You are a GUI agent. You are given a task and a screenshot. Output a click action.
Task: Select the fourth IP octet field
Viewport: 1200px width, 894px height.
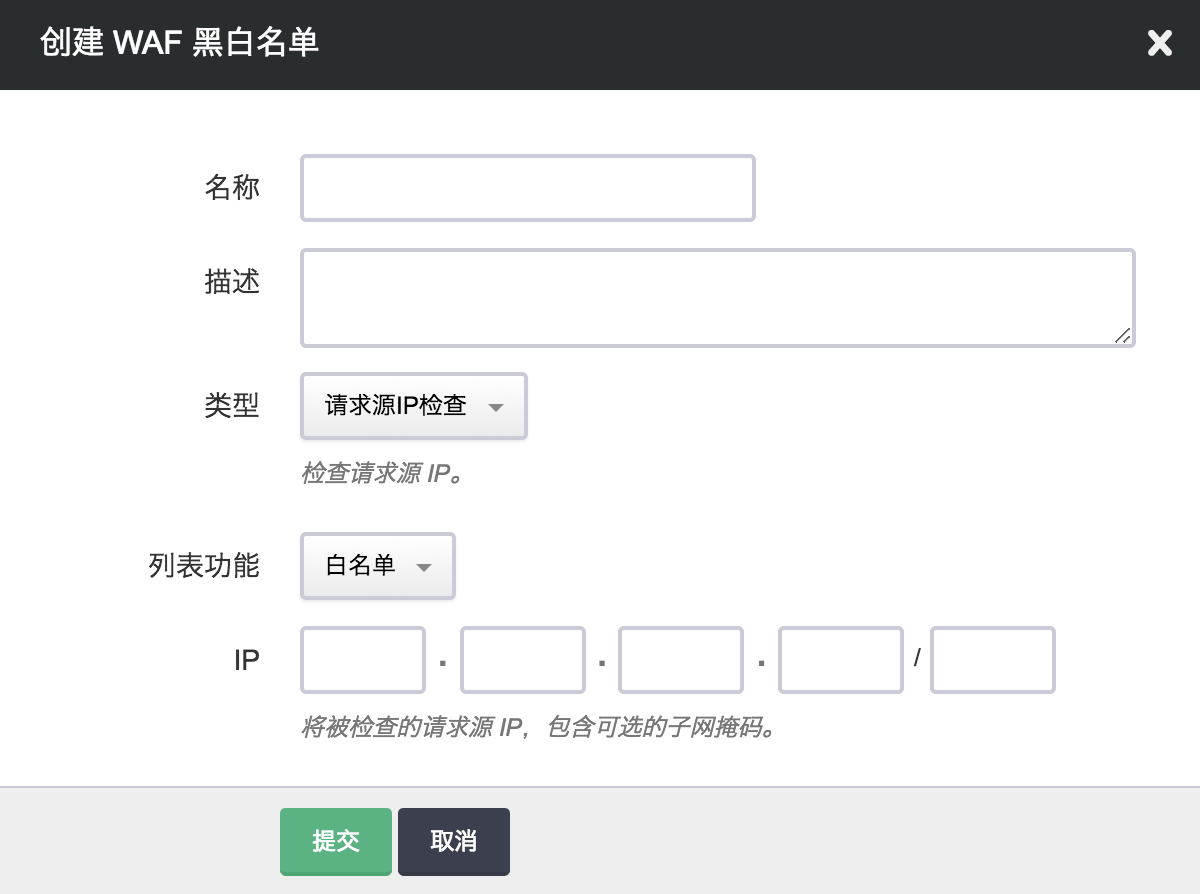840,660
